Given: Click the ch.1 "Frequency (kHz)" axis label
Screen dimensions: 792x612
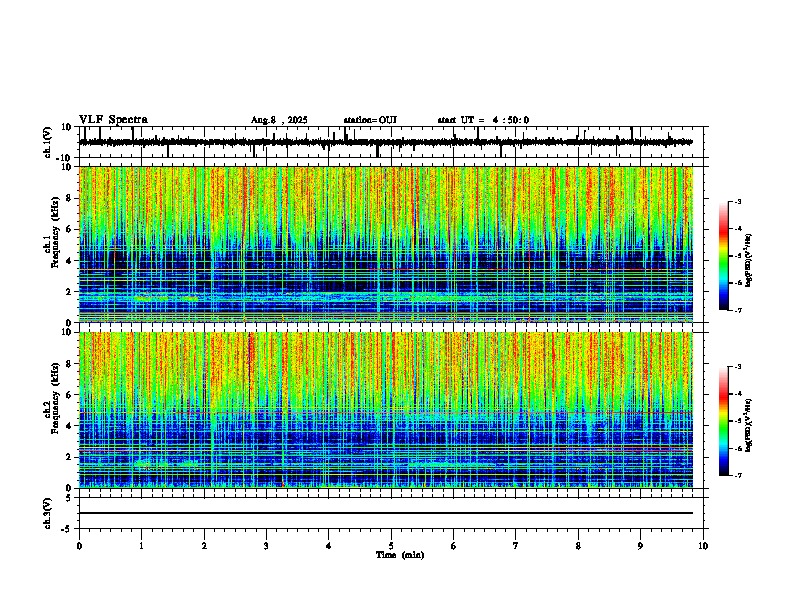Looking at the screenshot, I should point(55,232).
